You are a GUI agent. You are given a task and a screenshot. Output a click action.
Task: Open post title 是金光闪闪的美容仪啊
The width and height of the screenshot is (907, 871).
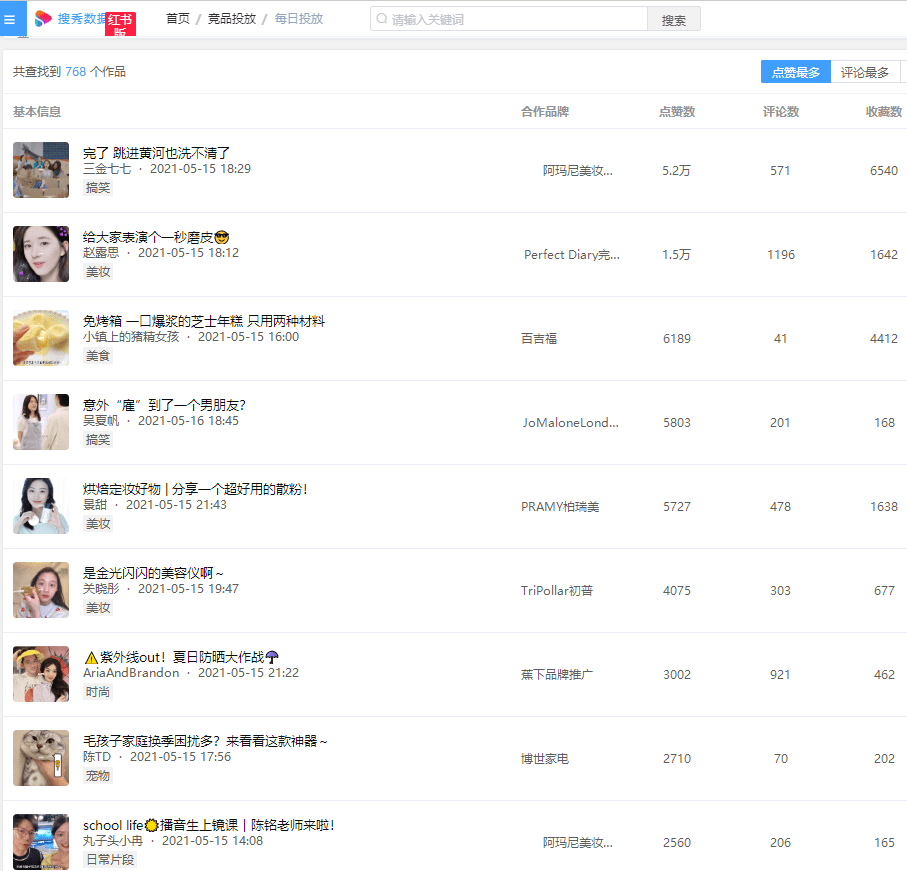[x=153, y=573]
